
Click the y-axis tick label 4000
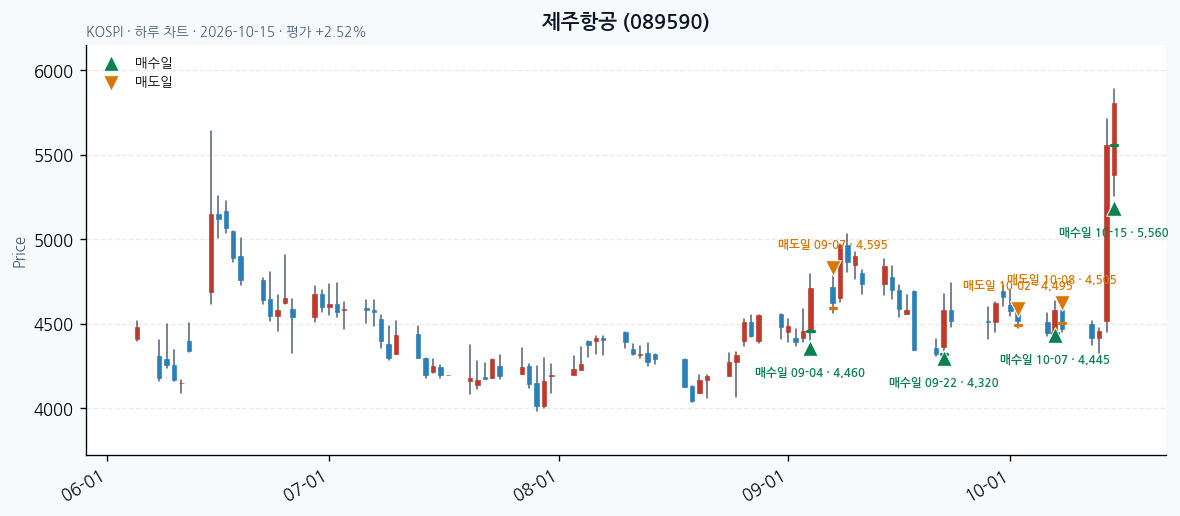pyautogui.click(x=53, y=409)
